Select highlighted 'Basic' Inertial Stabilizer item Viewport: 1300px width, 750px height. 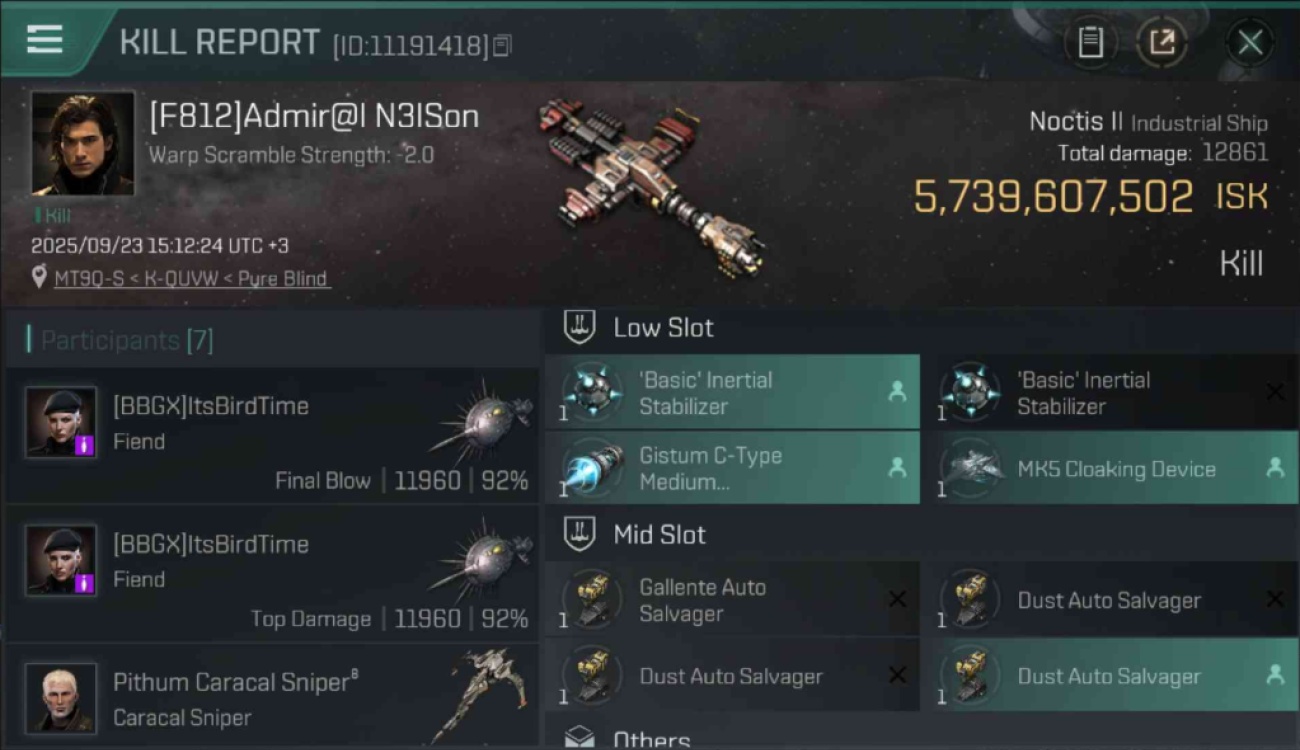(732, 392)
